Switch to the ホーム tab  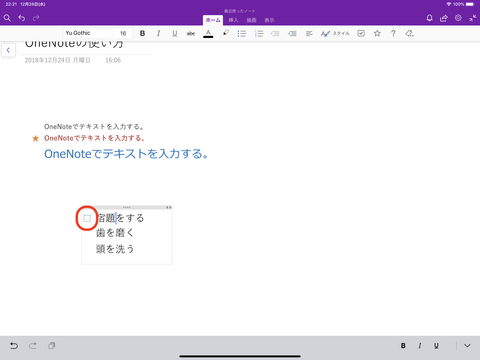click(x=213, y=20)
